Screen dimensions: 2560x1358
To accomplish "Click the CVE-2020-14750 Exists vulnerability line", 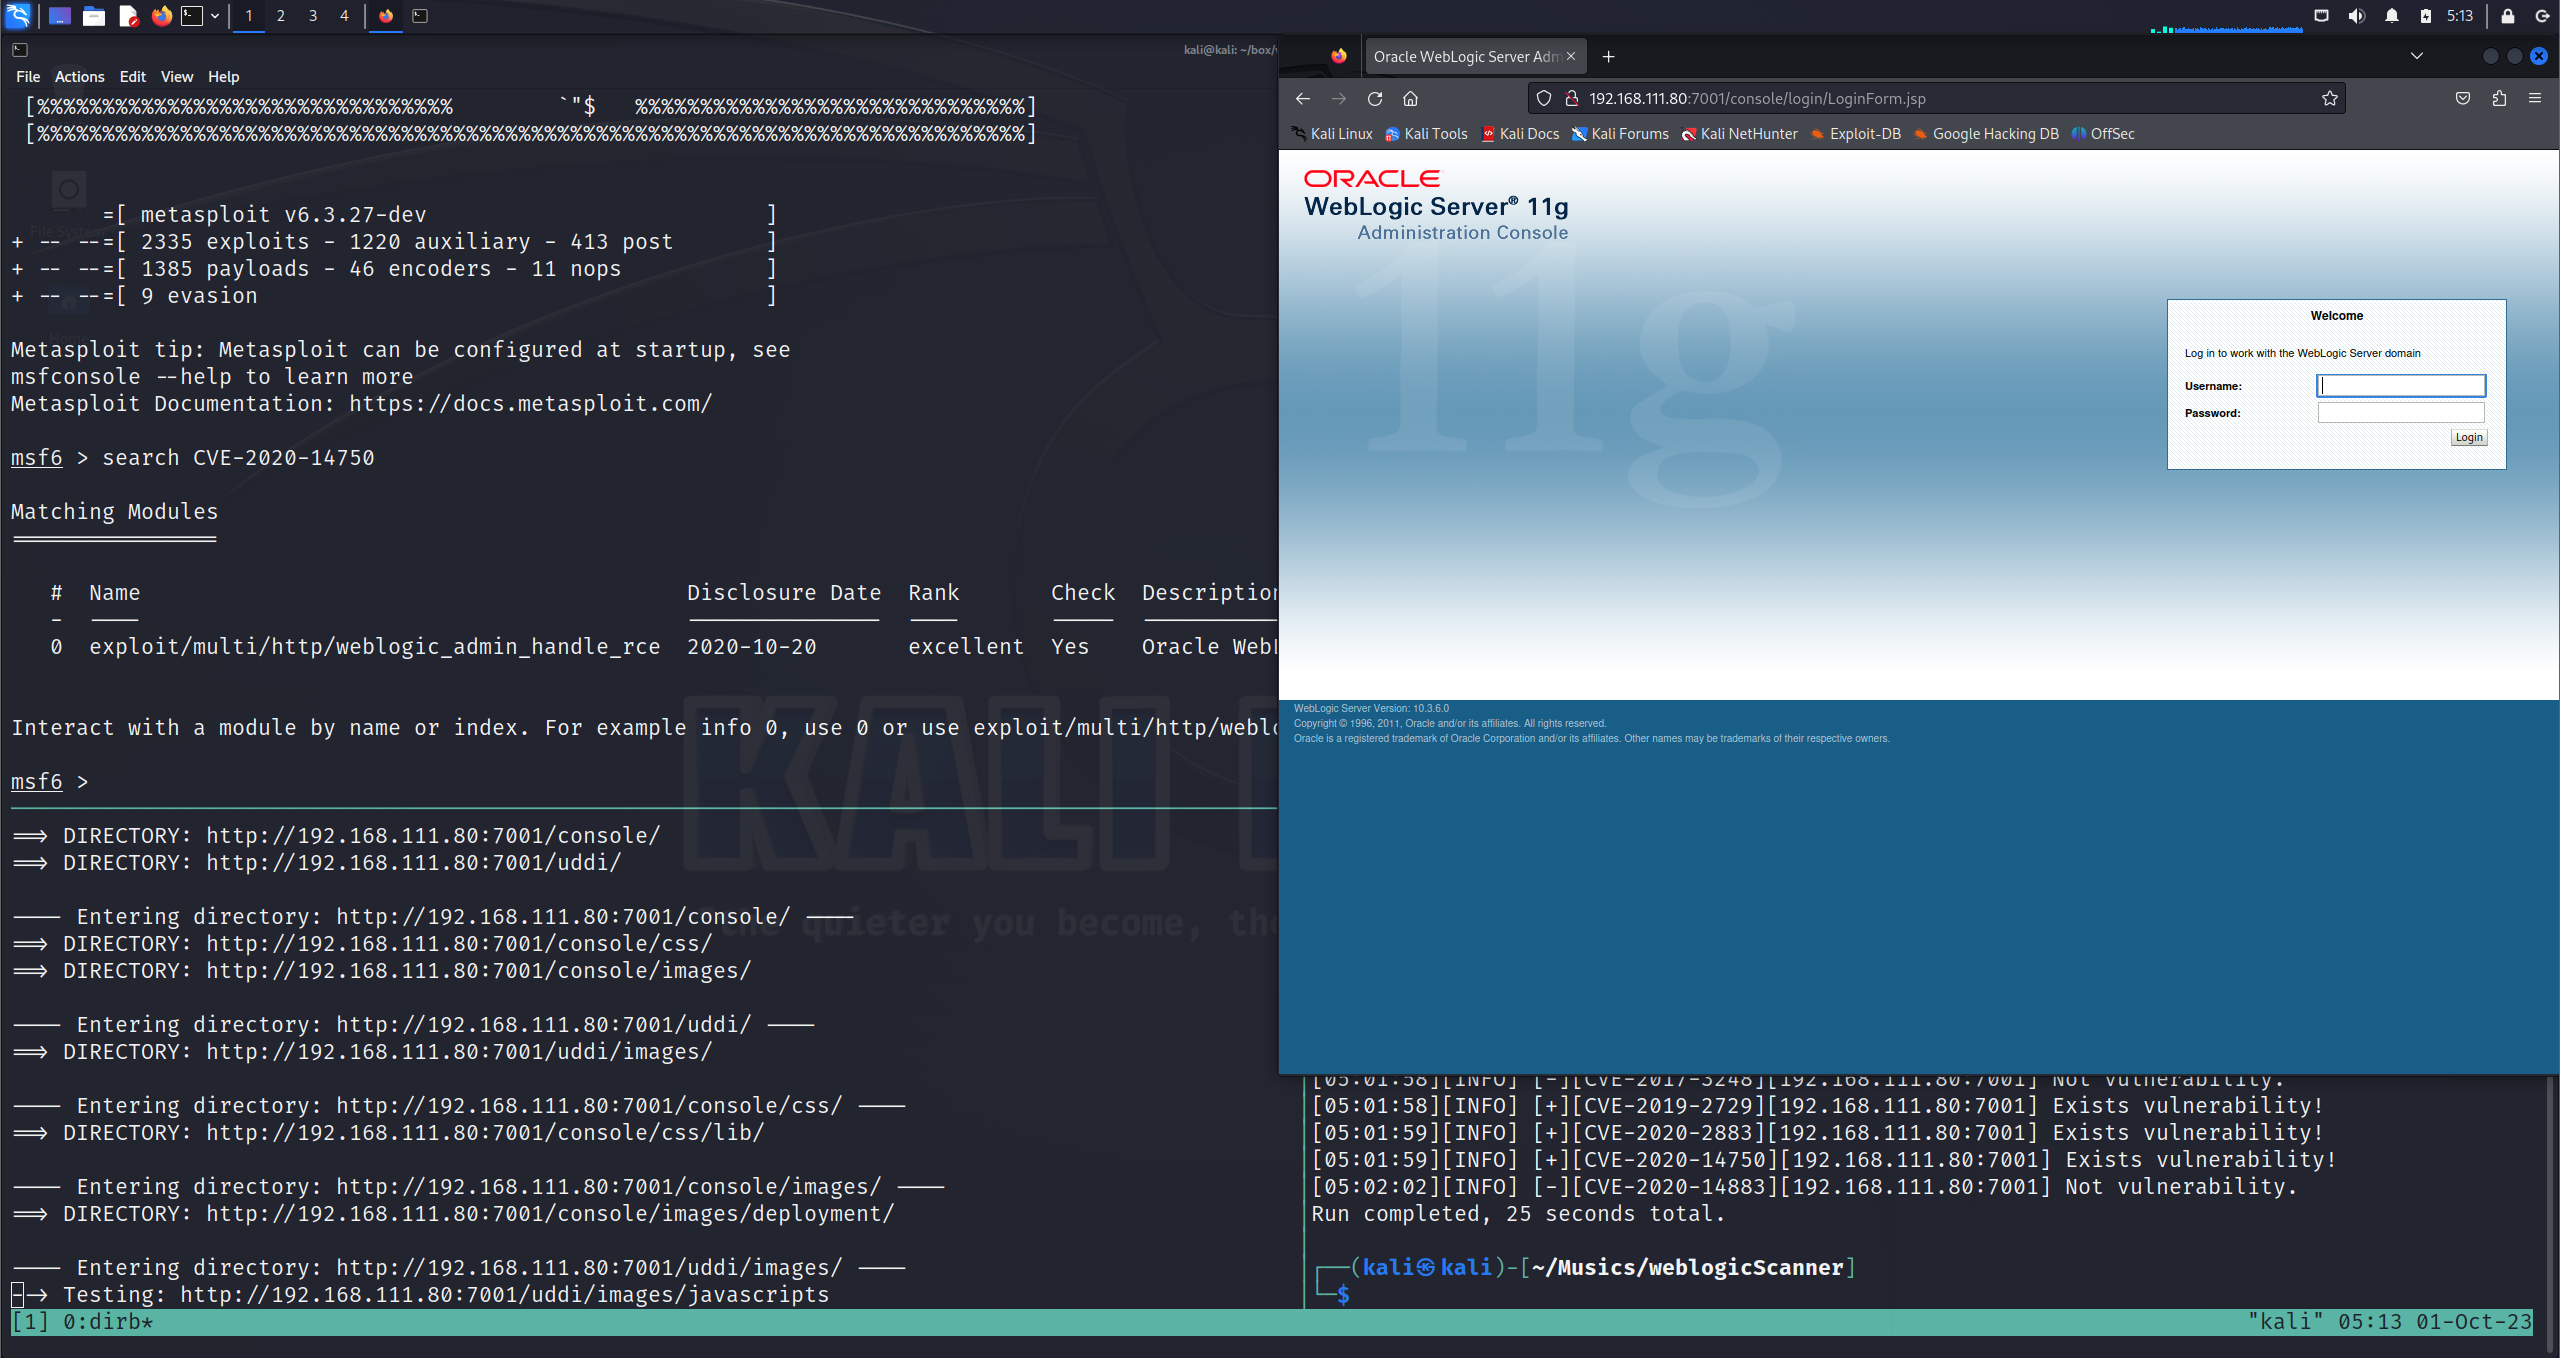I will [x=1823, y=1160].
